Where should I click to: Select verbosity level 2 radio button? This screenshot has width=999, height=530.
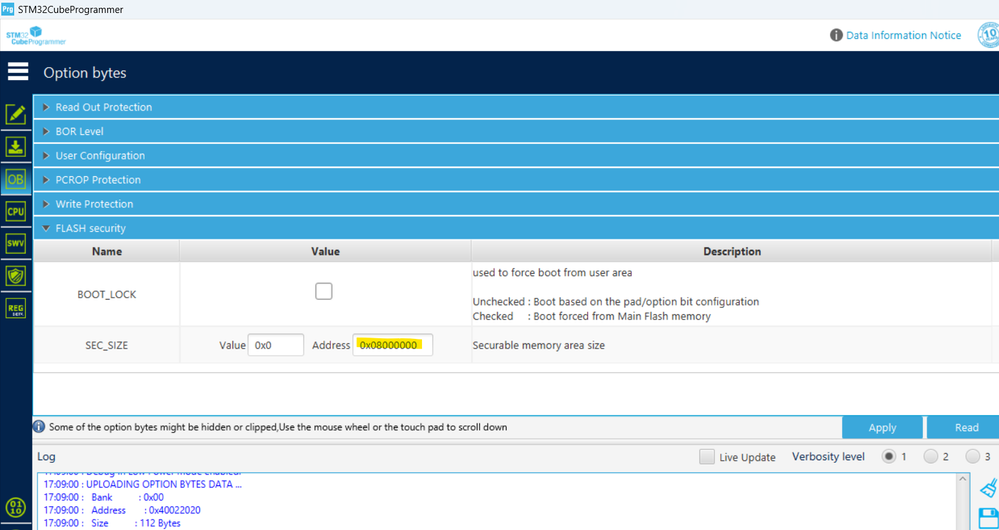[x=931, y=456]
